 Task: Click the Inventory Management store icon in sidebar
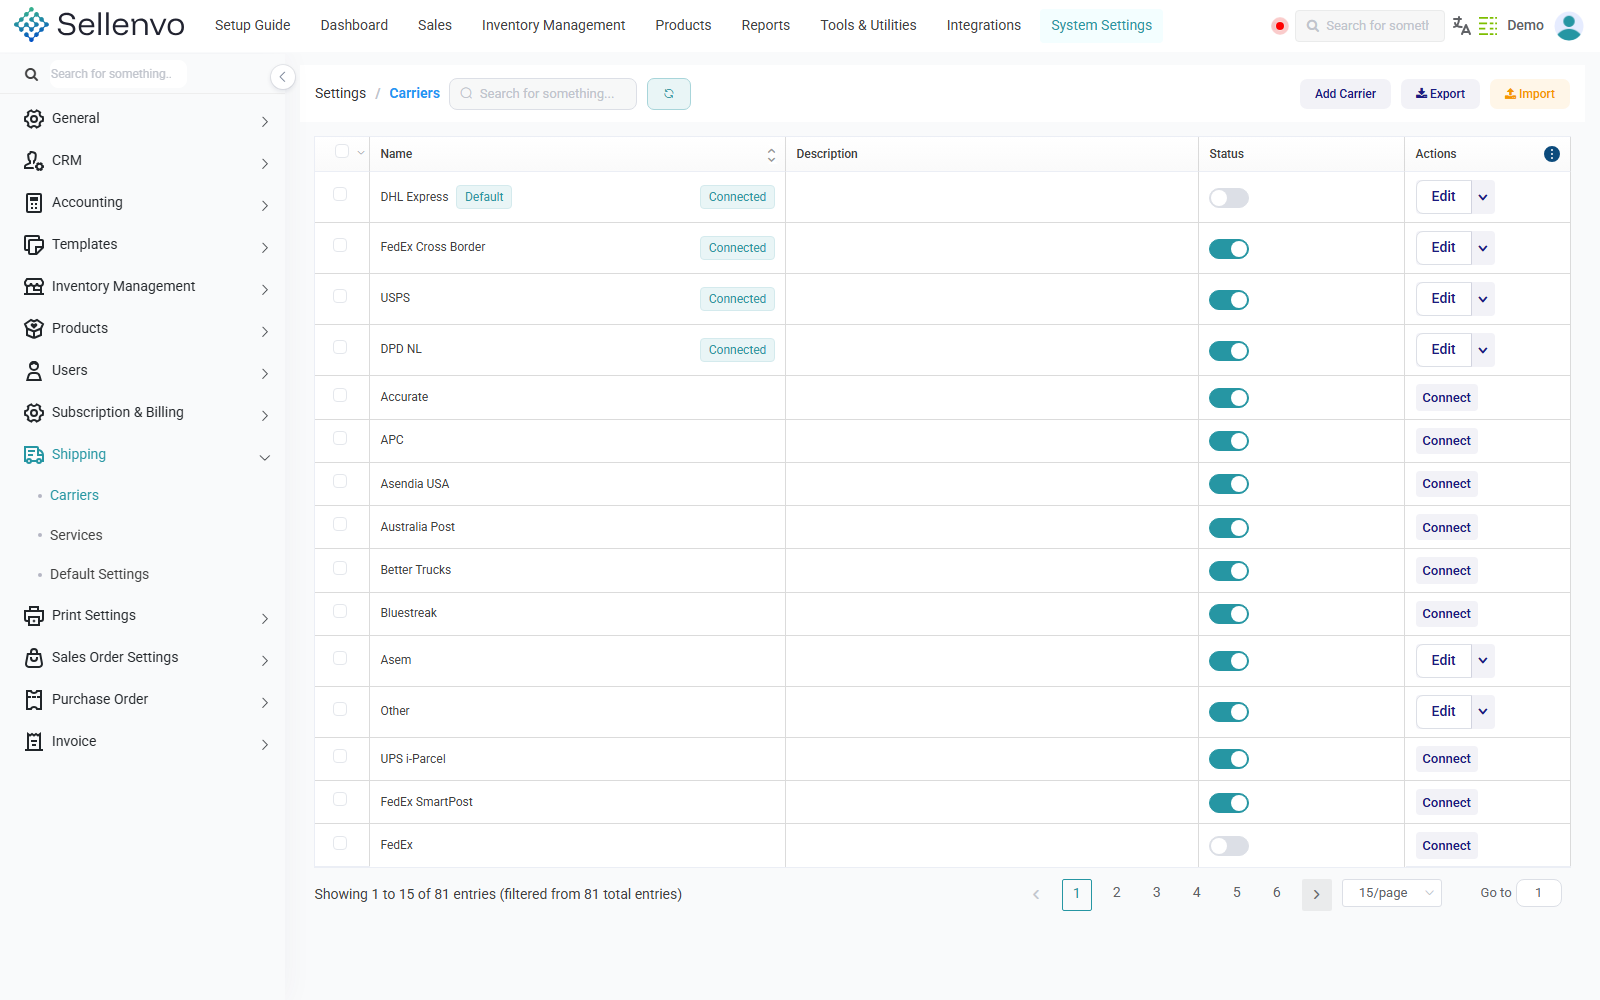[x=34, y=287]
